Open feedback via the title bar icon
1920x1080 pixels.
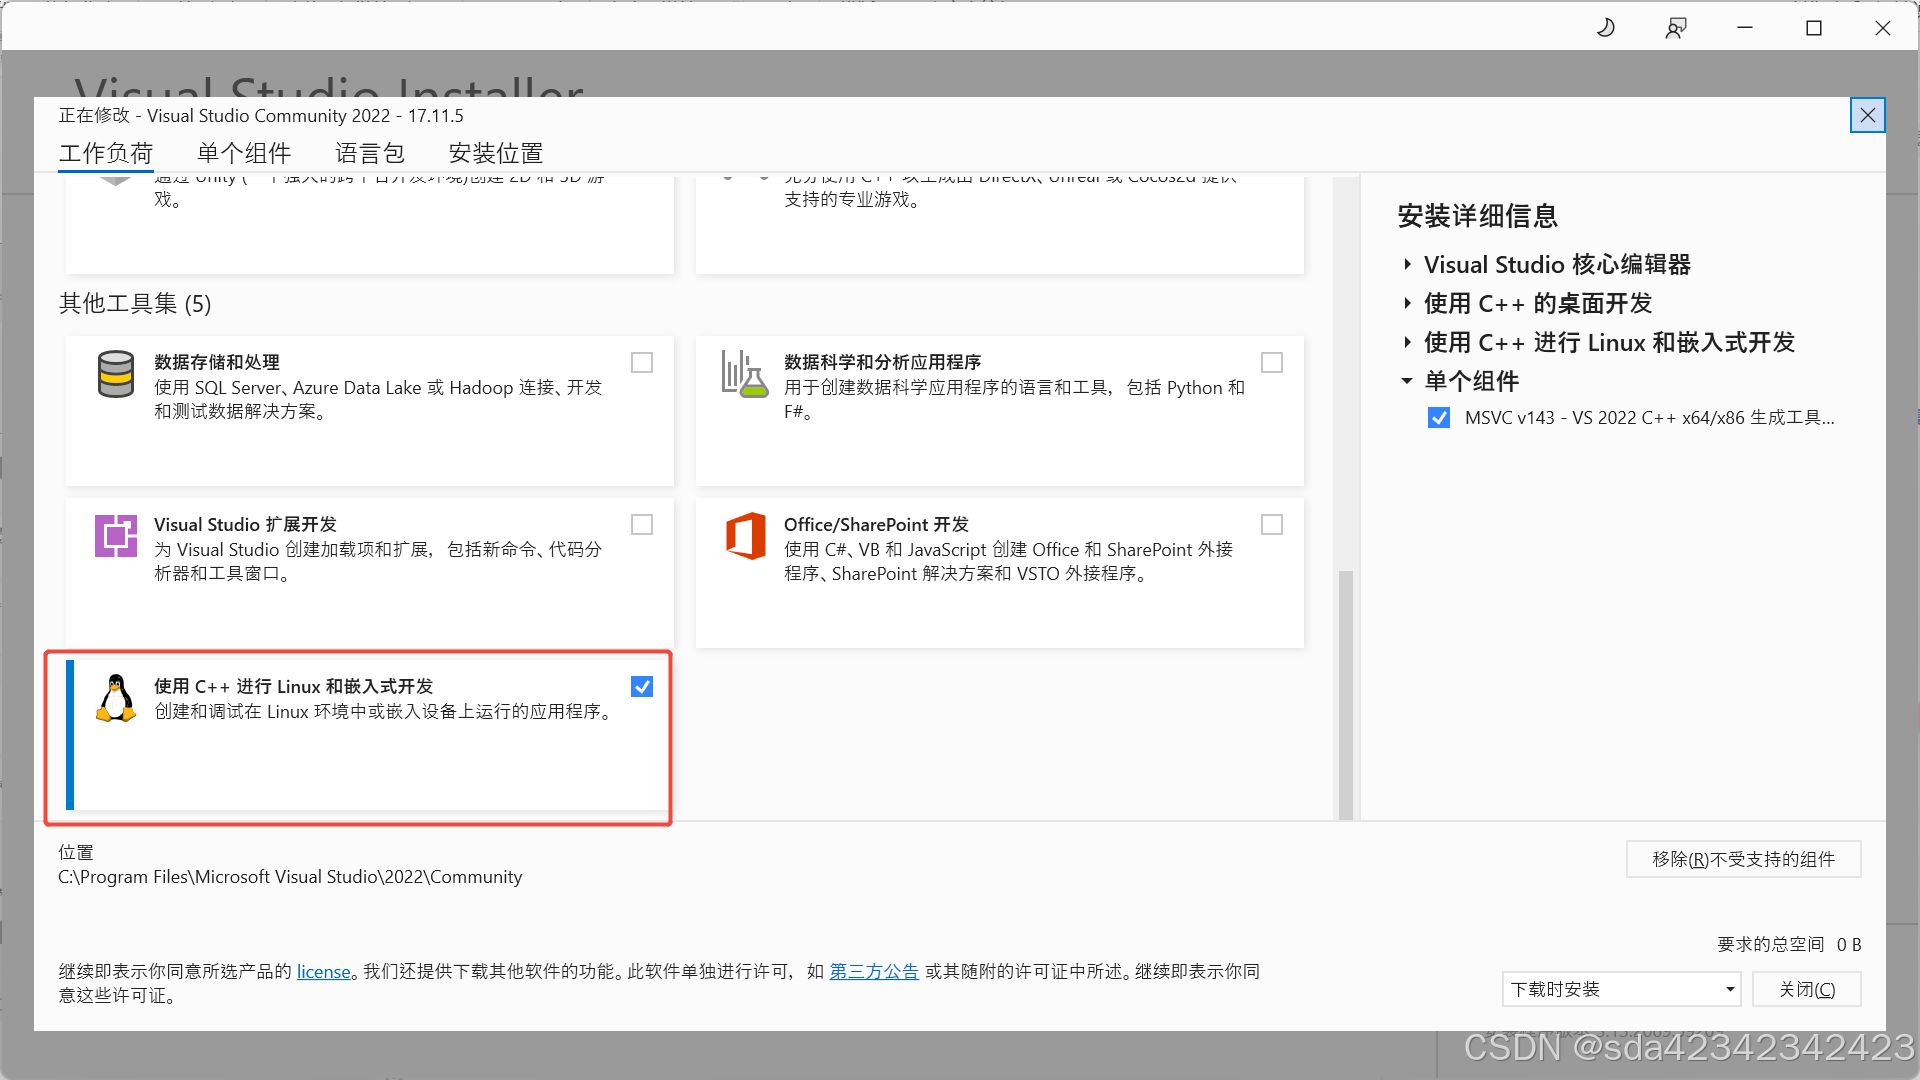1675,27
